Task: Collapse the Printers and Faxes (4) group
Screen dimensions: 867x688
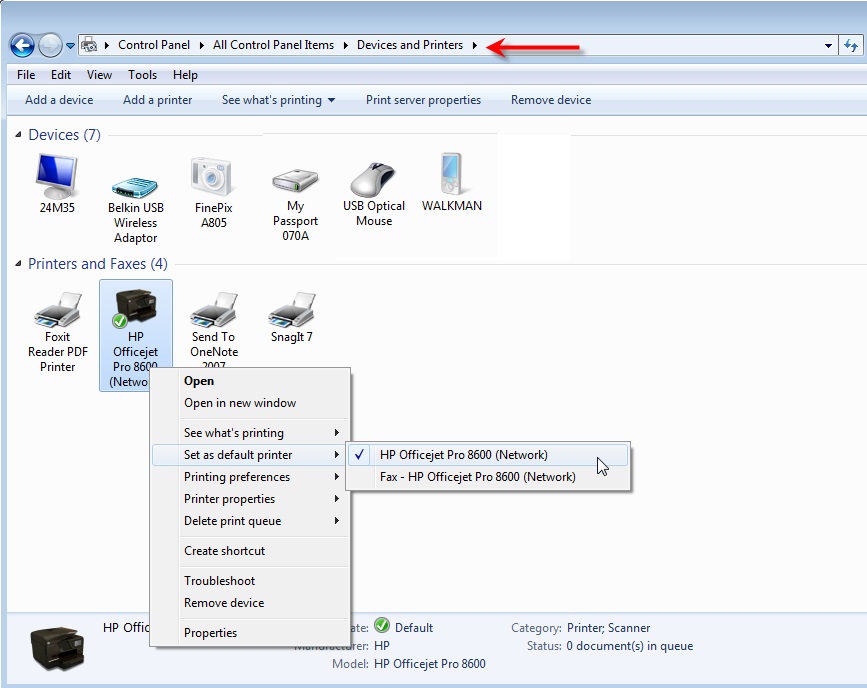Action: (x=18, y=264)
